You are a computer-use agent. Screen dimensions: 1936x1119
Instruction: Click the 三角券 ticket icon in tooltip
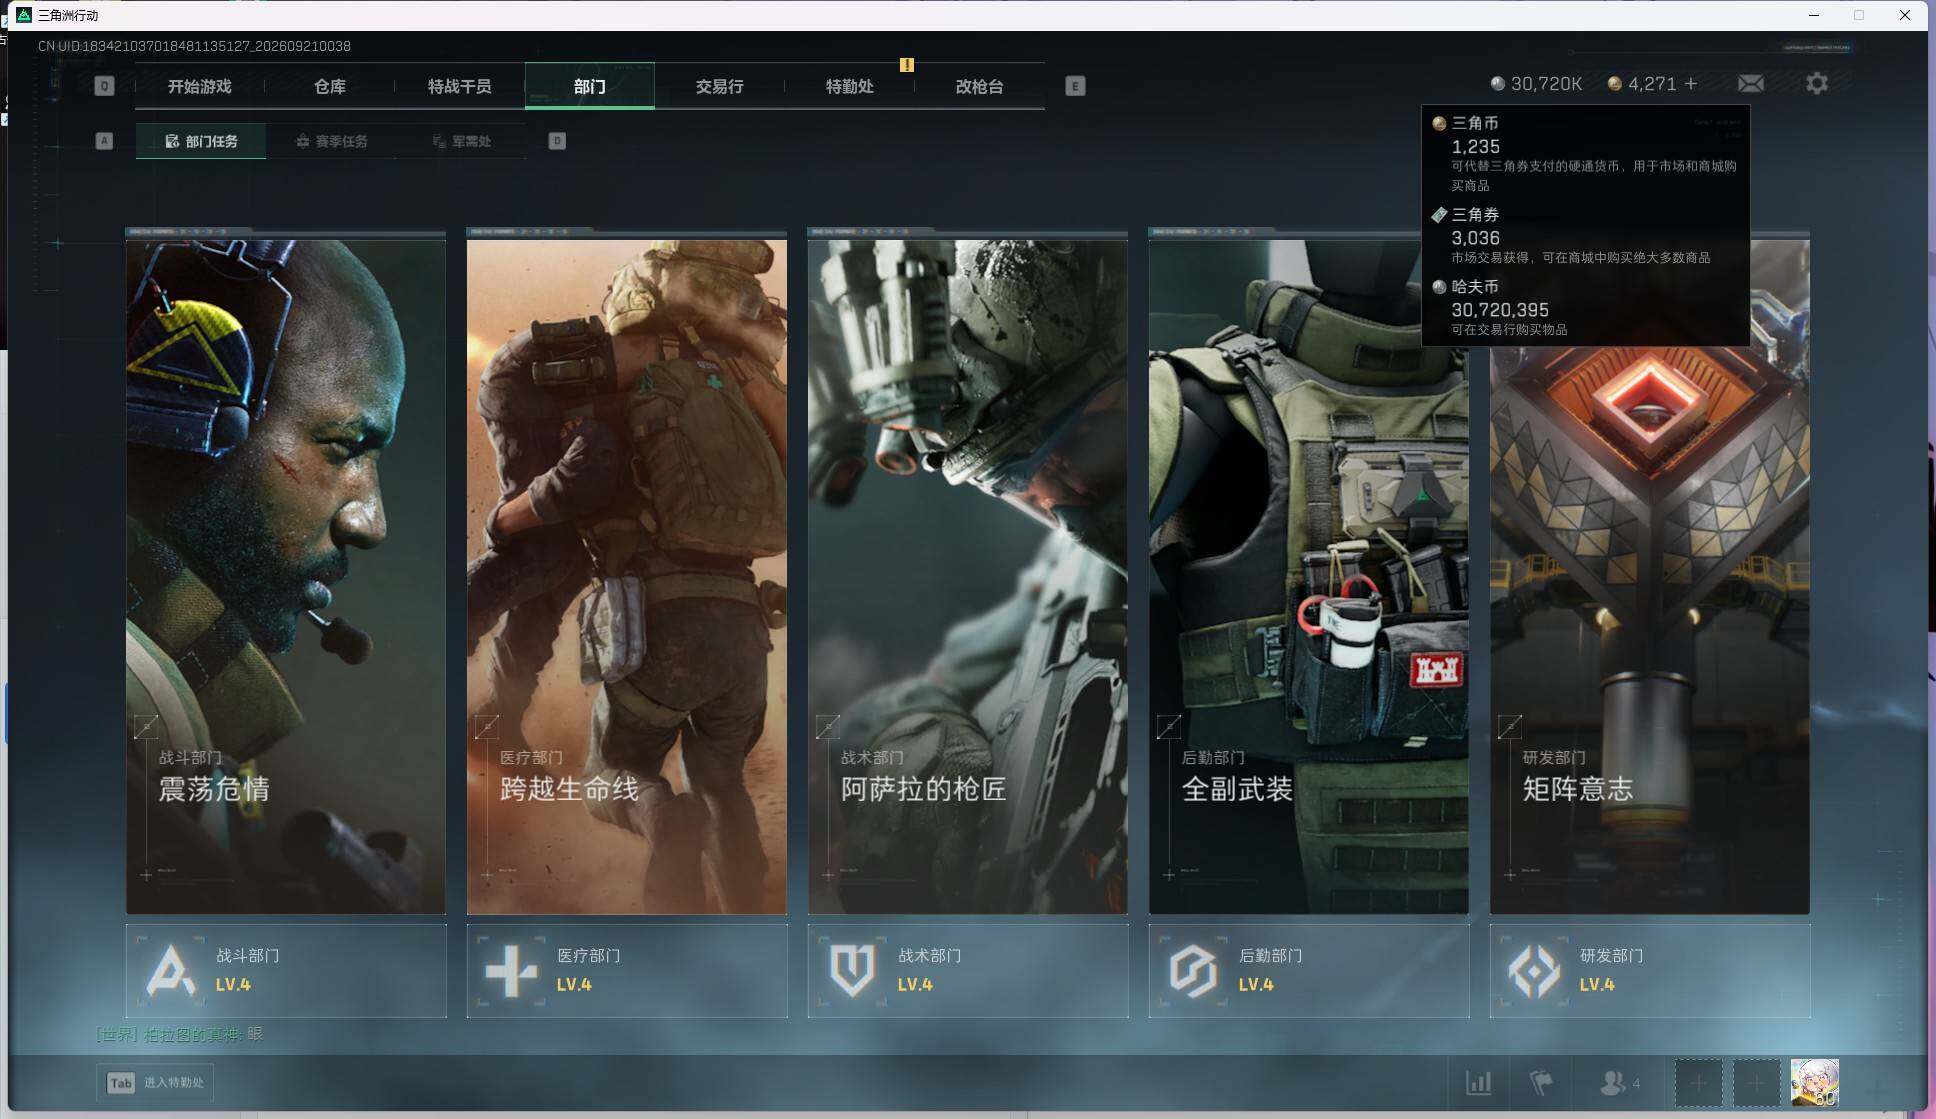(1439, 215)
